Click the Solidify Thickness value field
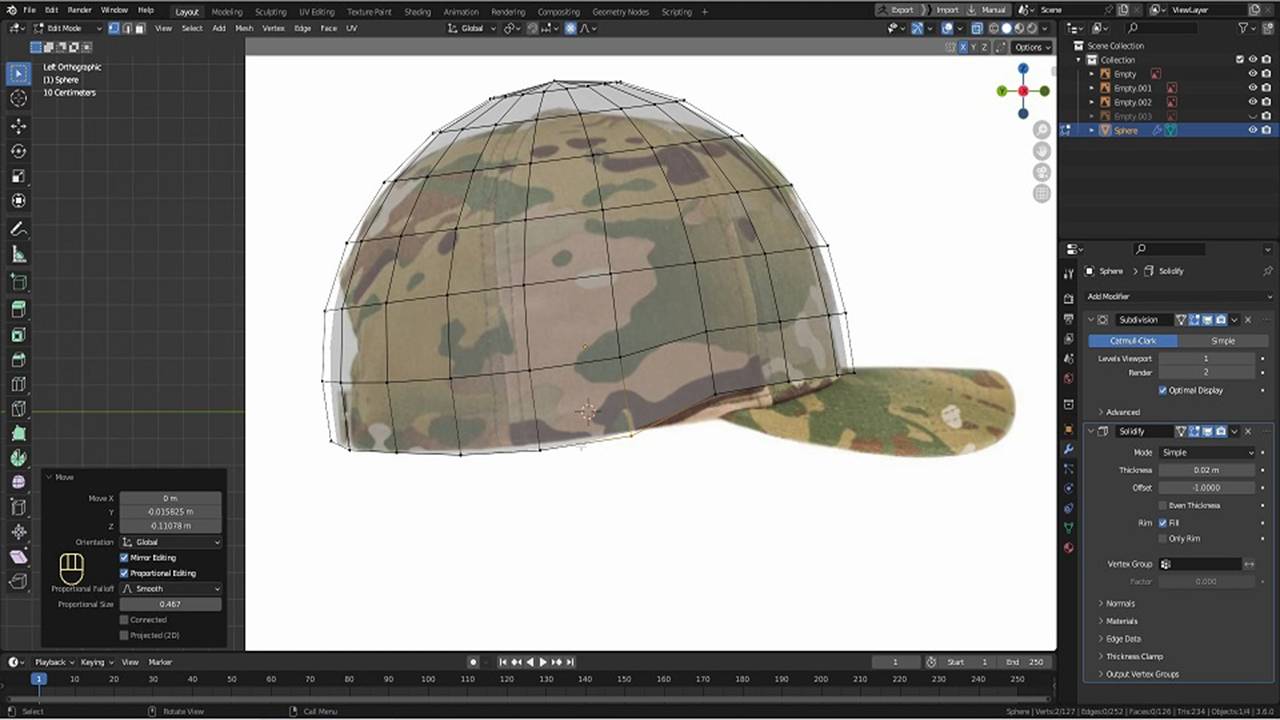 click(x=1206, y=470)
